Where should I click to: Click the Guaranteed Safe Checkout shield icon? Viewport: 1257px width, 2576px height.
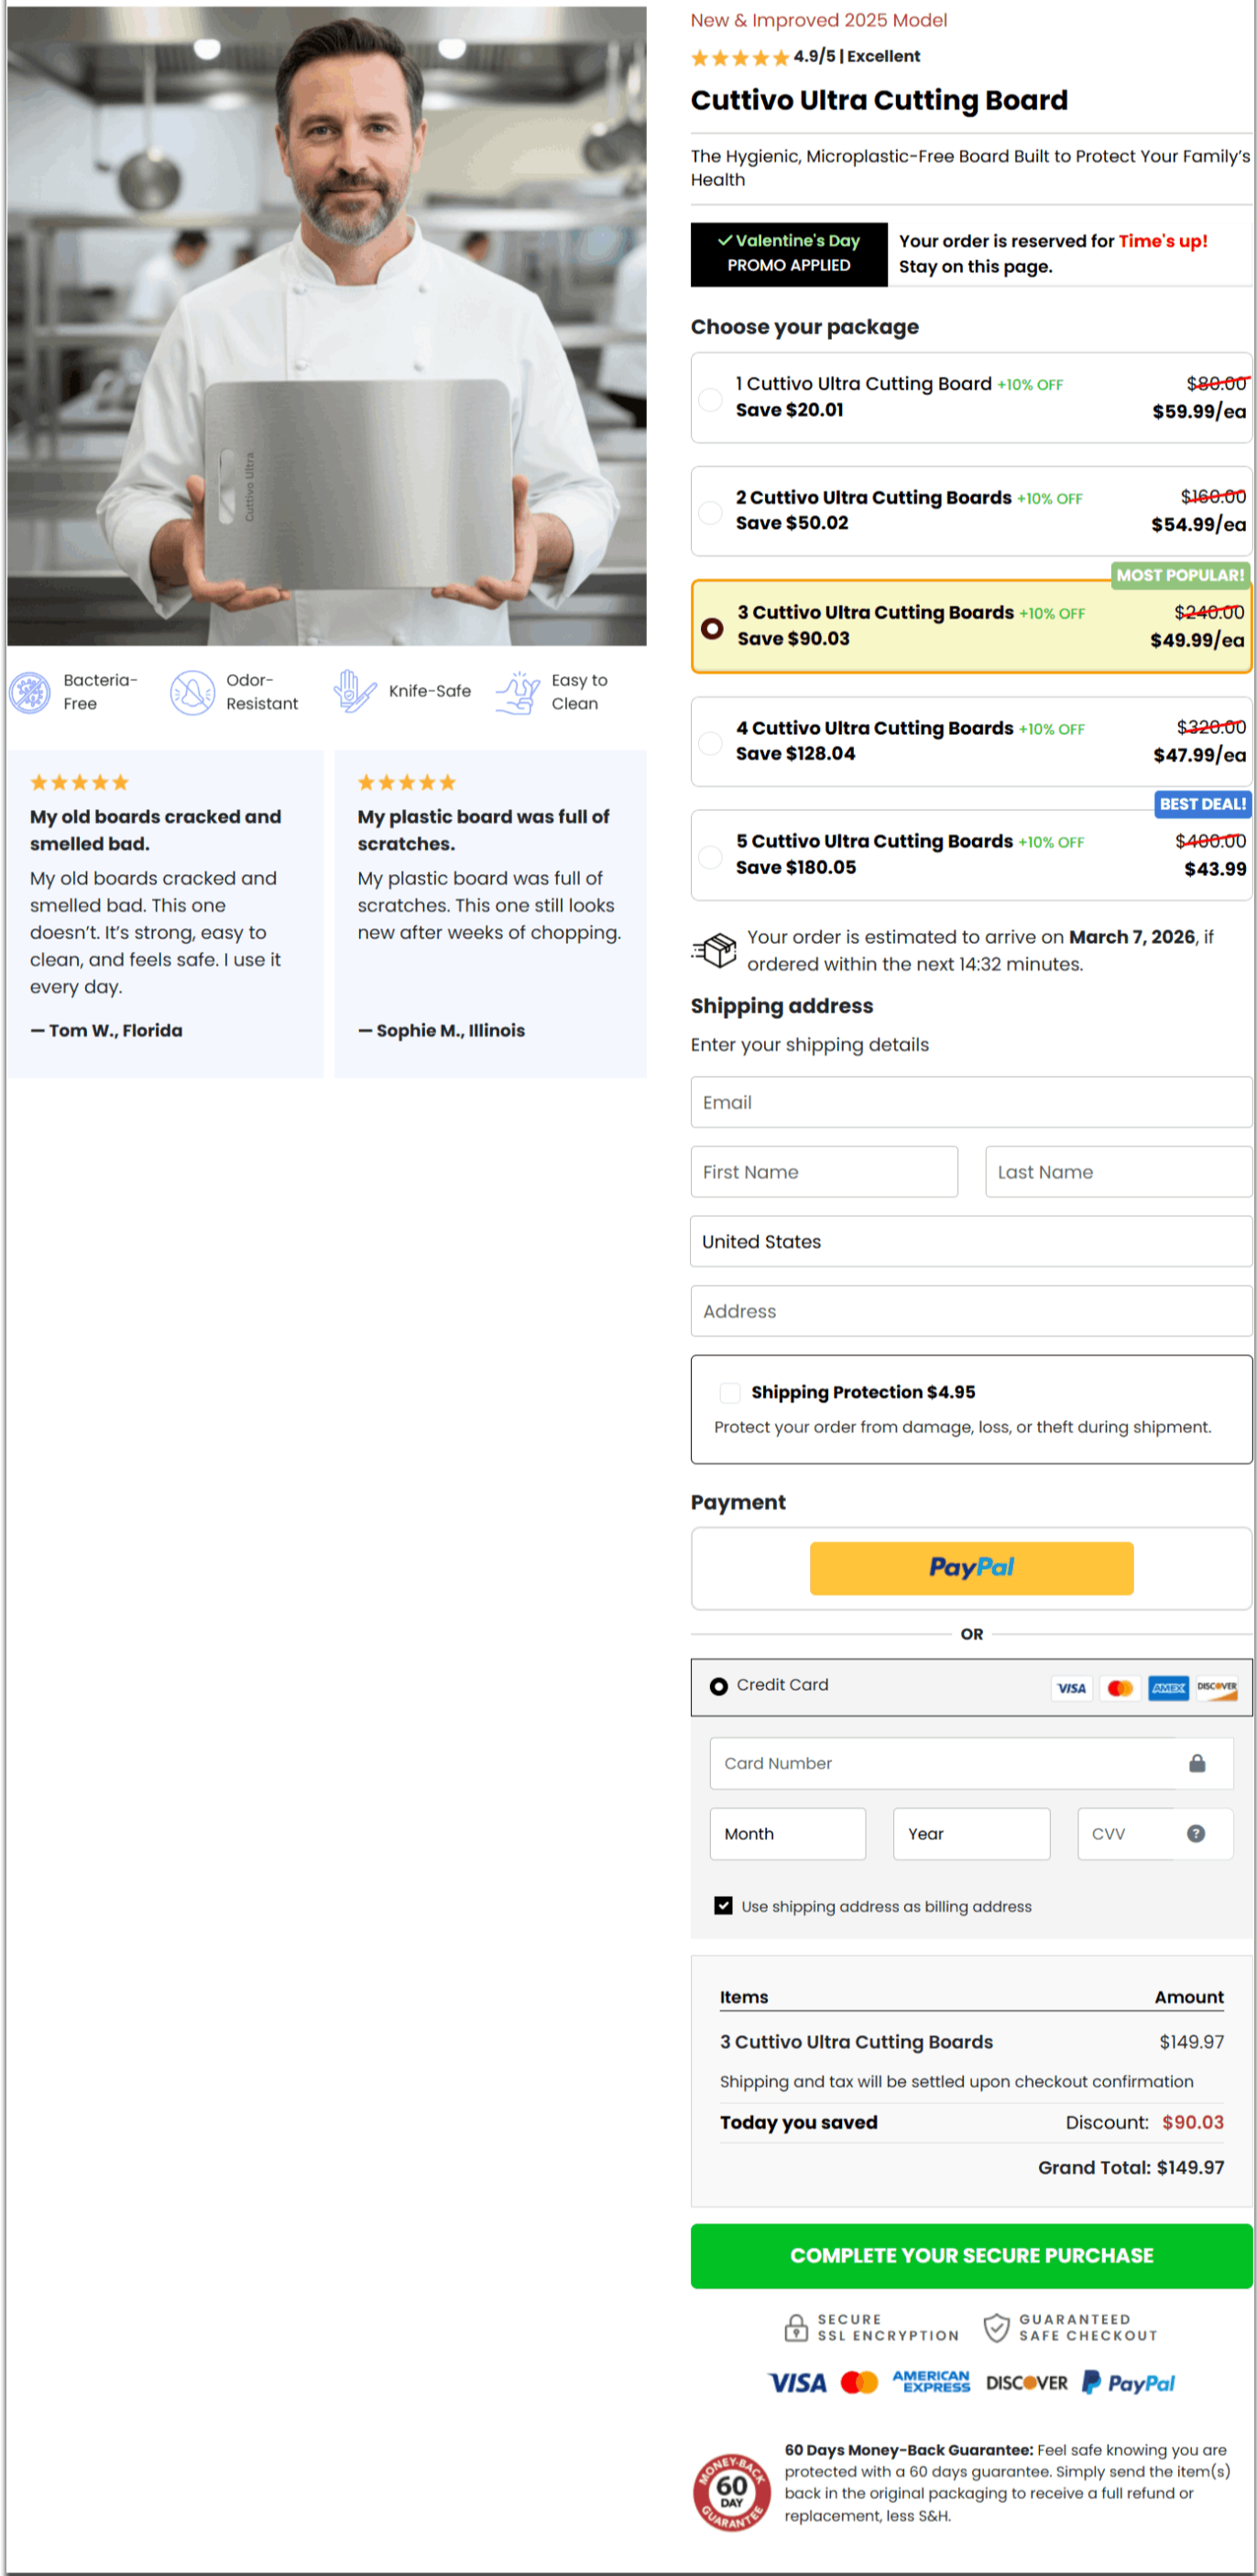(996, 2327)
